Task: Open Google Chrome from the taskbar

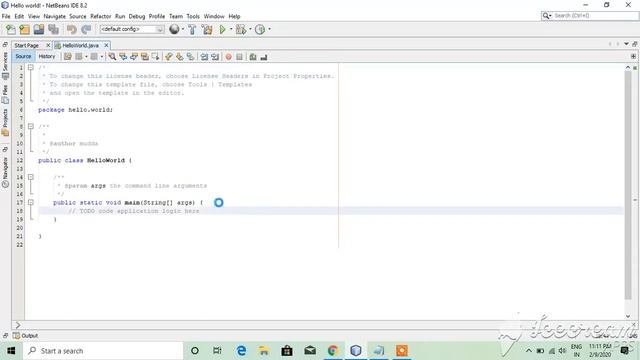Action: point(333,351)
